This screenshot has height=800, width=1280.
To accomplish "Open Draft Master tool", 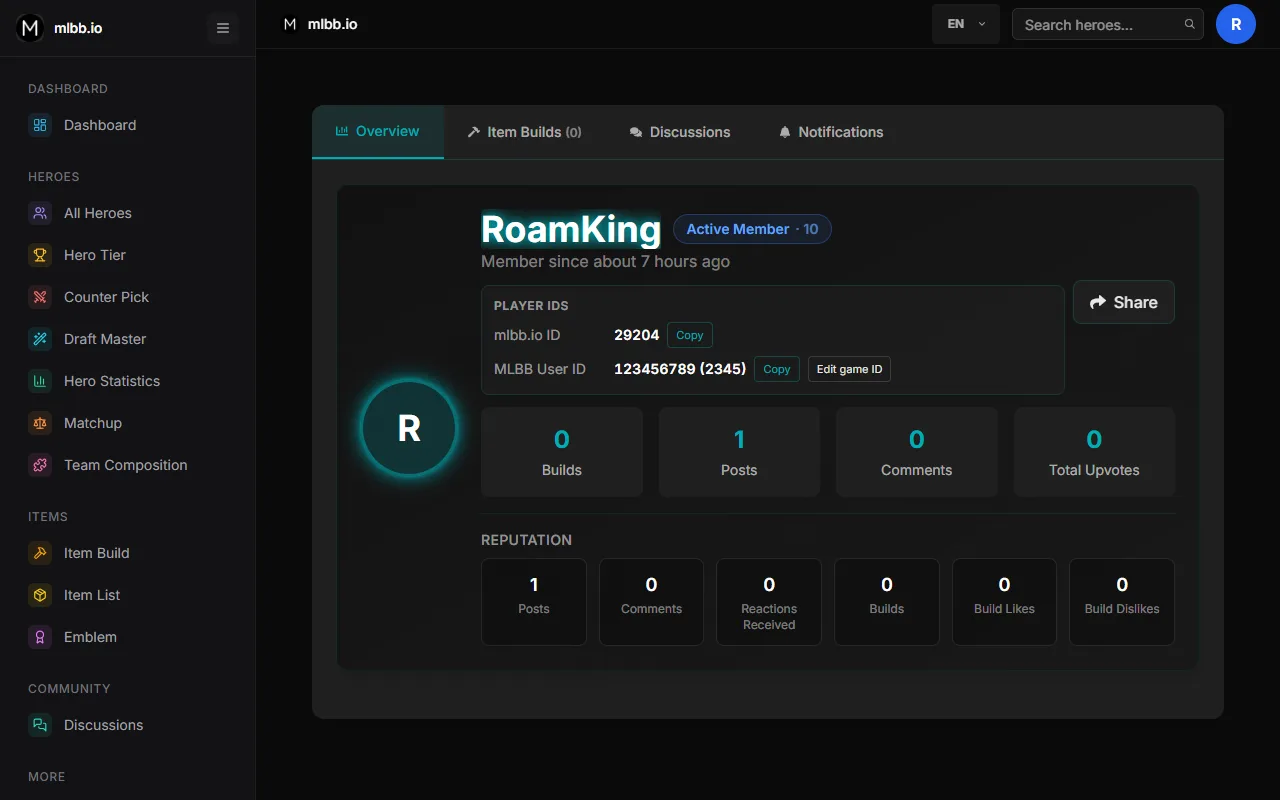I will tap(128, 339).
